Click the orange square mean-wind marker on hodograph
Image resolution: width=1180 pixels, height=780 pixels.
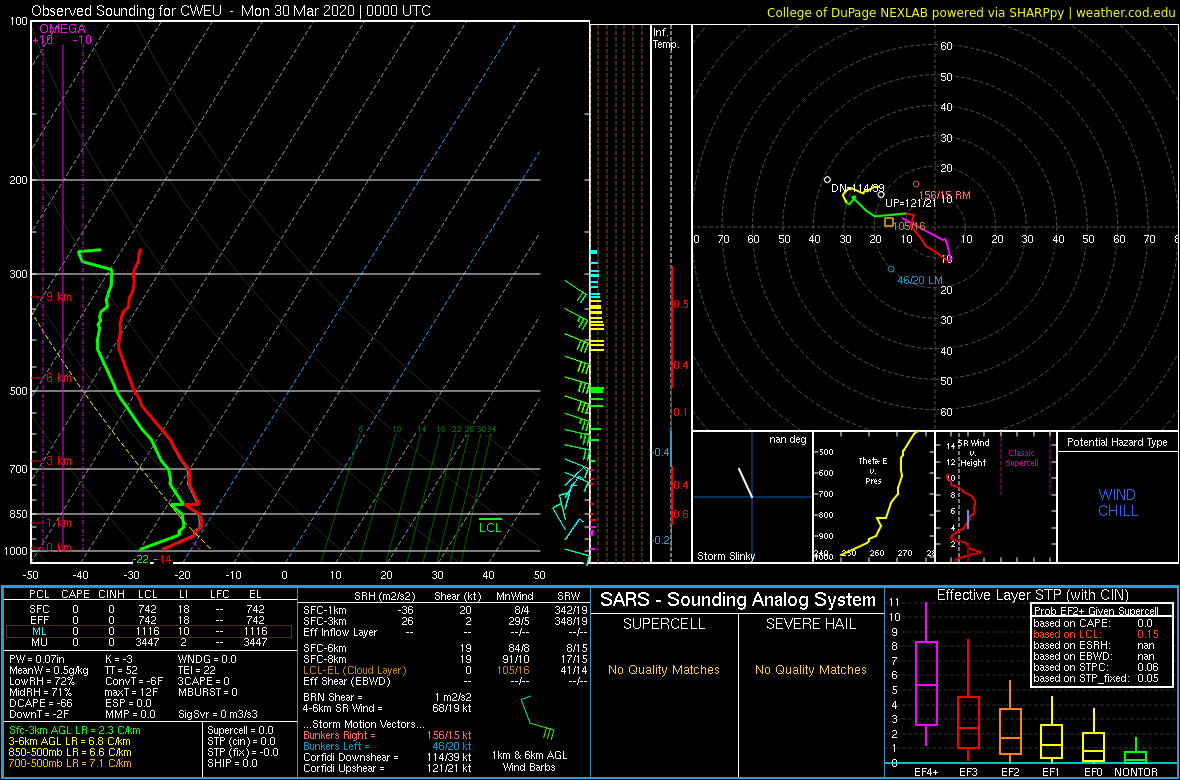coord(889,222)
